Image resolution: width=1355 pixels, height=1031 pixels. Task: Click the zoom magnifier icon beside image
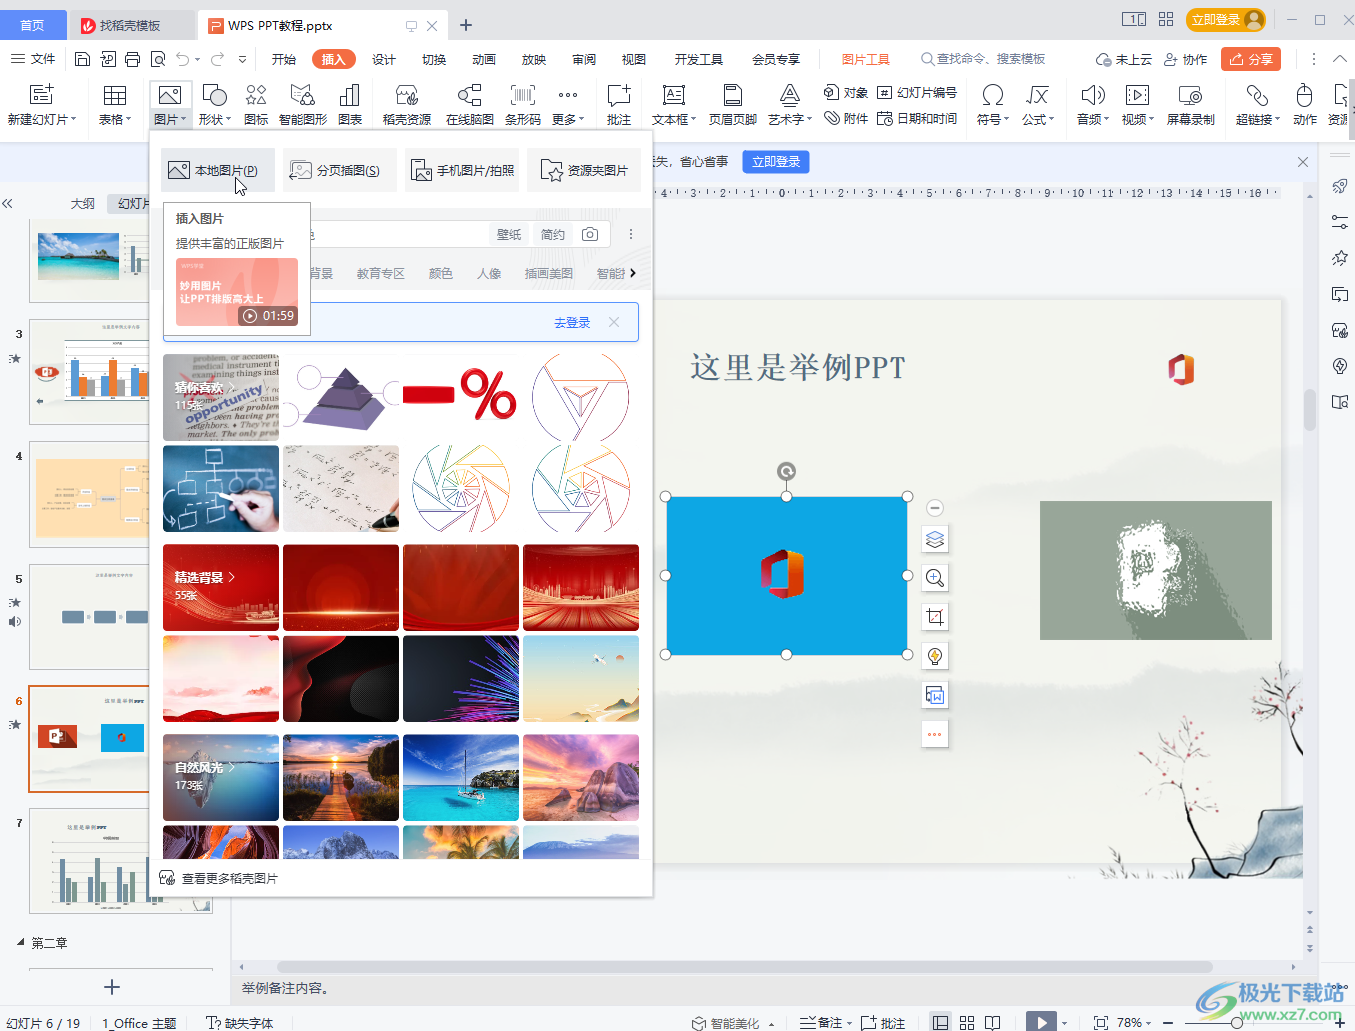pos(935,578)
